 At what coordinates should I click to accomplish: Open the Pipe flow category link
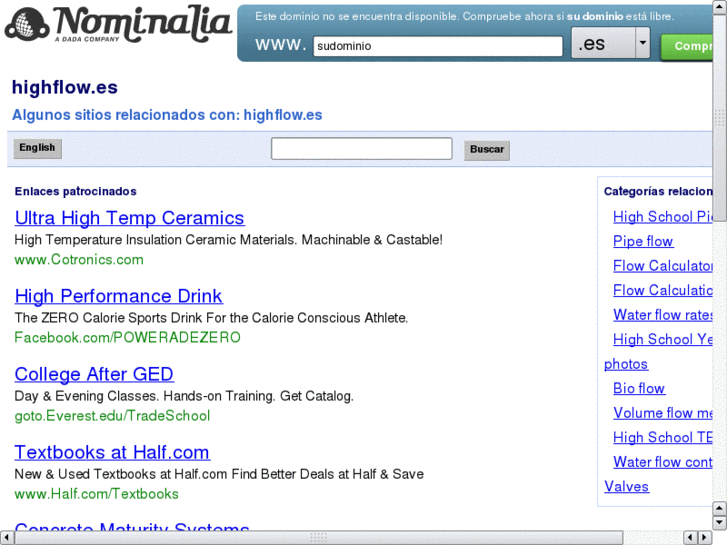tap(643, 241)
